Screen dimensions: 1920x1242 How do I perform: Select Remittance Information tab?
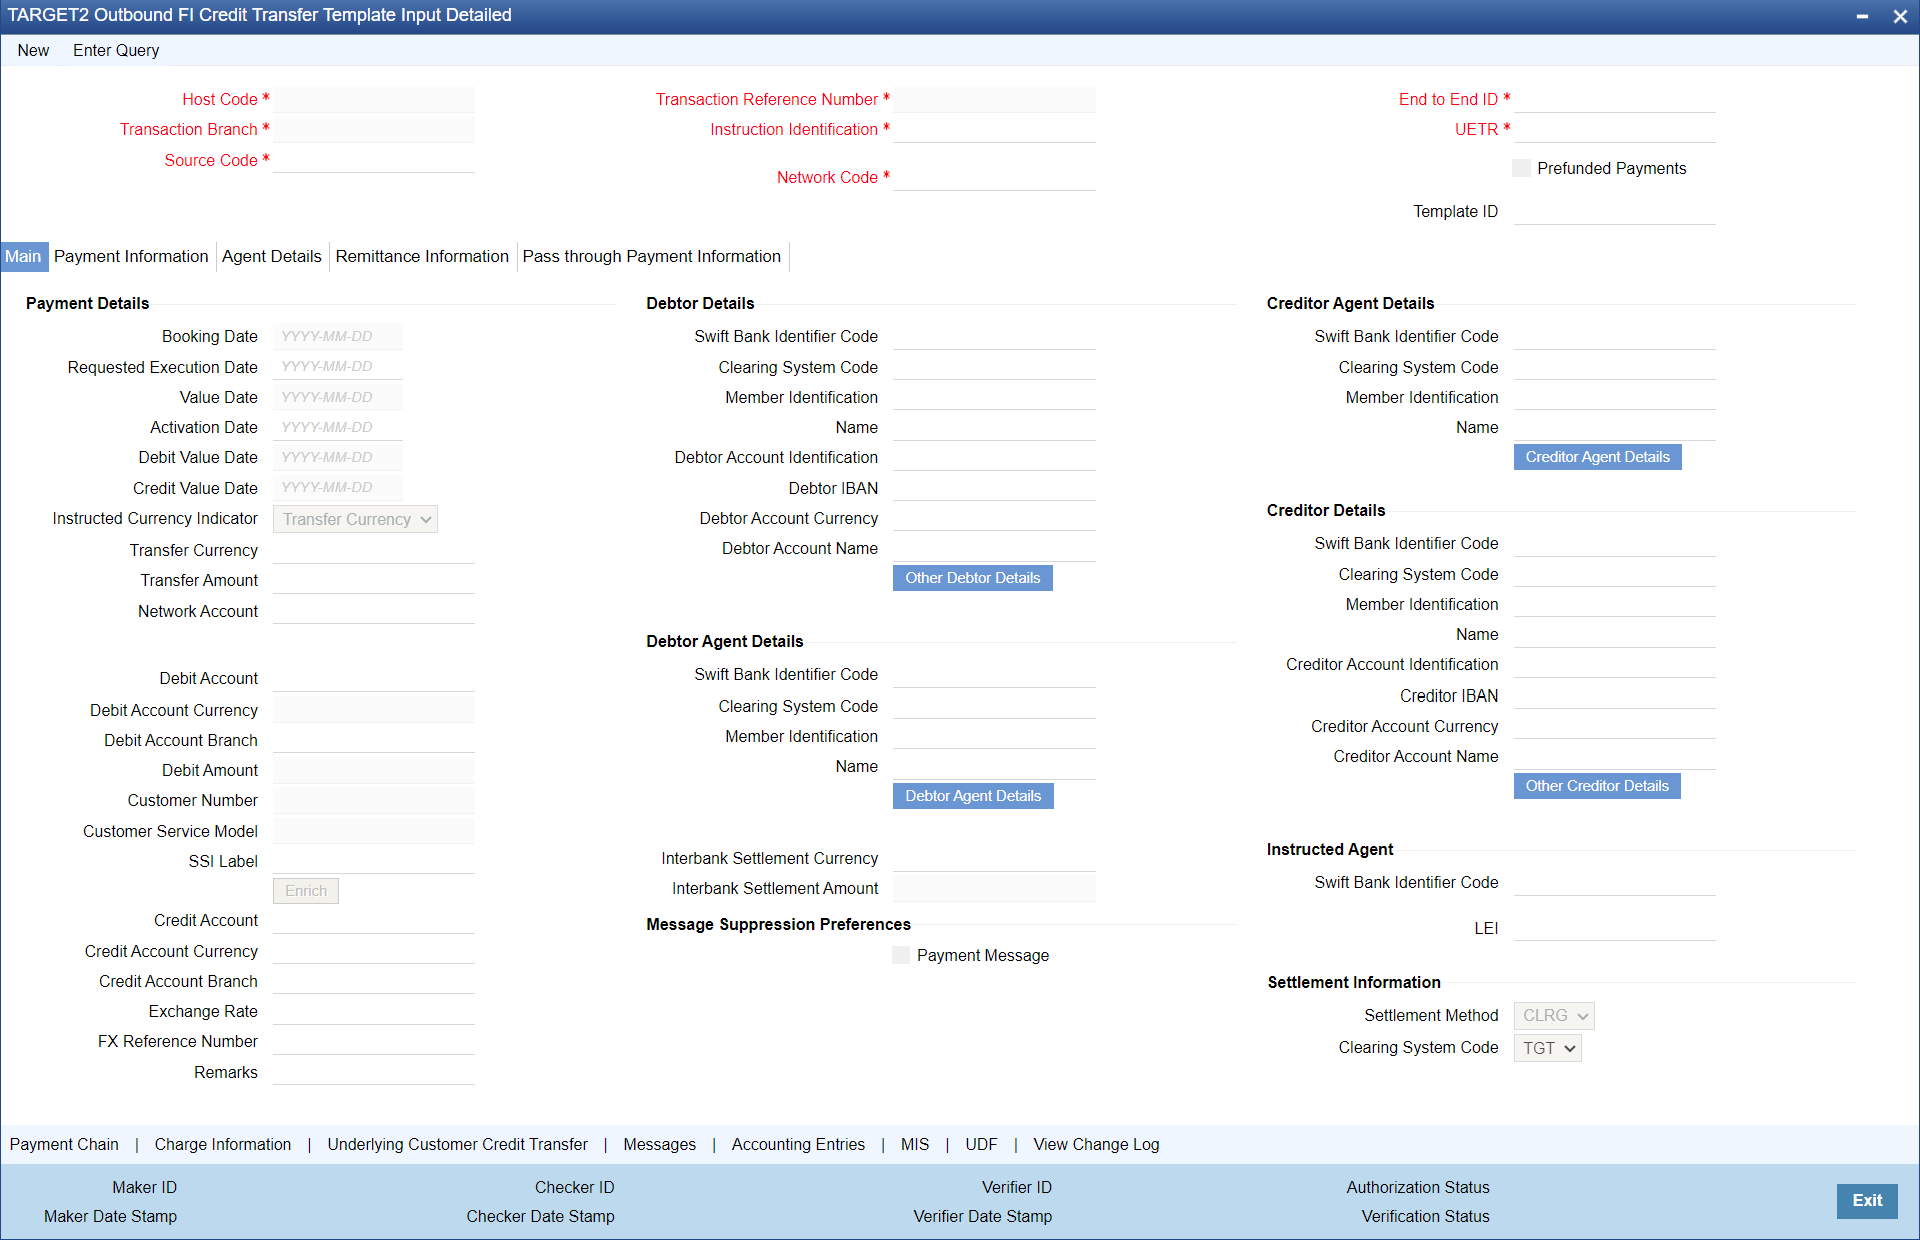(422, 256)
